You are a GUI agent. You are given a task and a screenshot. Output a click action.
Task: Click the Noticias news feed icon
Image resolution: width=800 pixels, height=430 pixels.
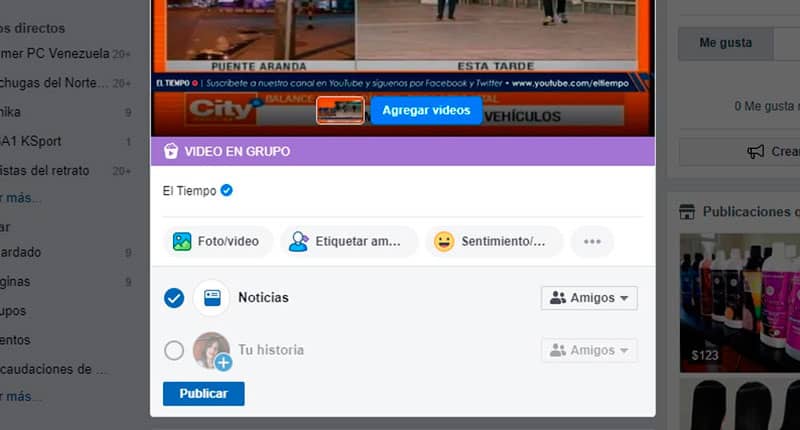212,298
